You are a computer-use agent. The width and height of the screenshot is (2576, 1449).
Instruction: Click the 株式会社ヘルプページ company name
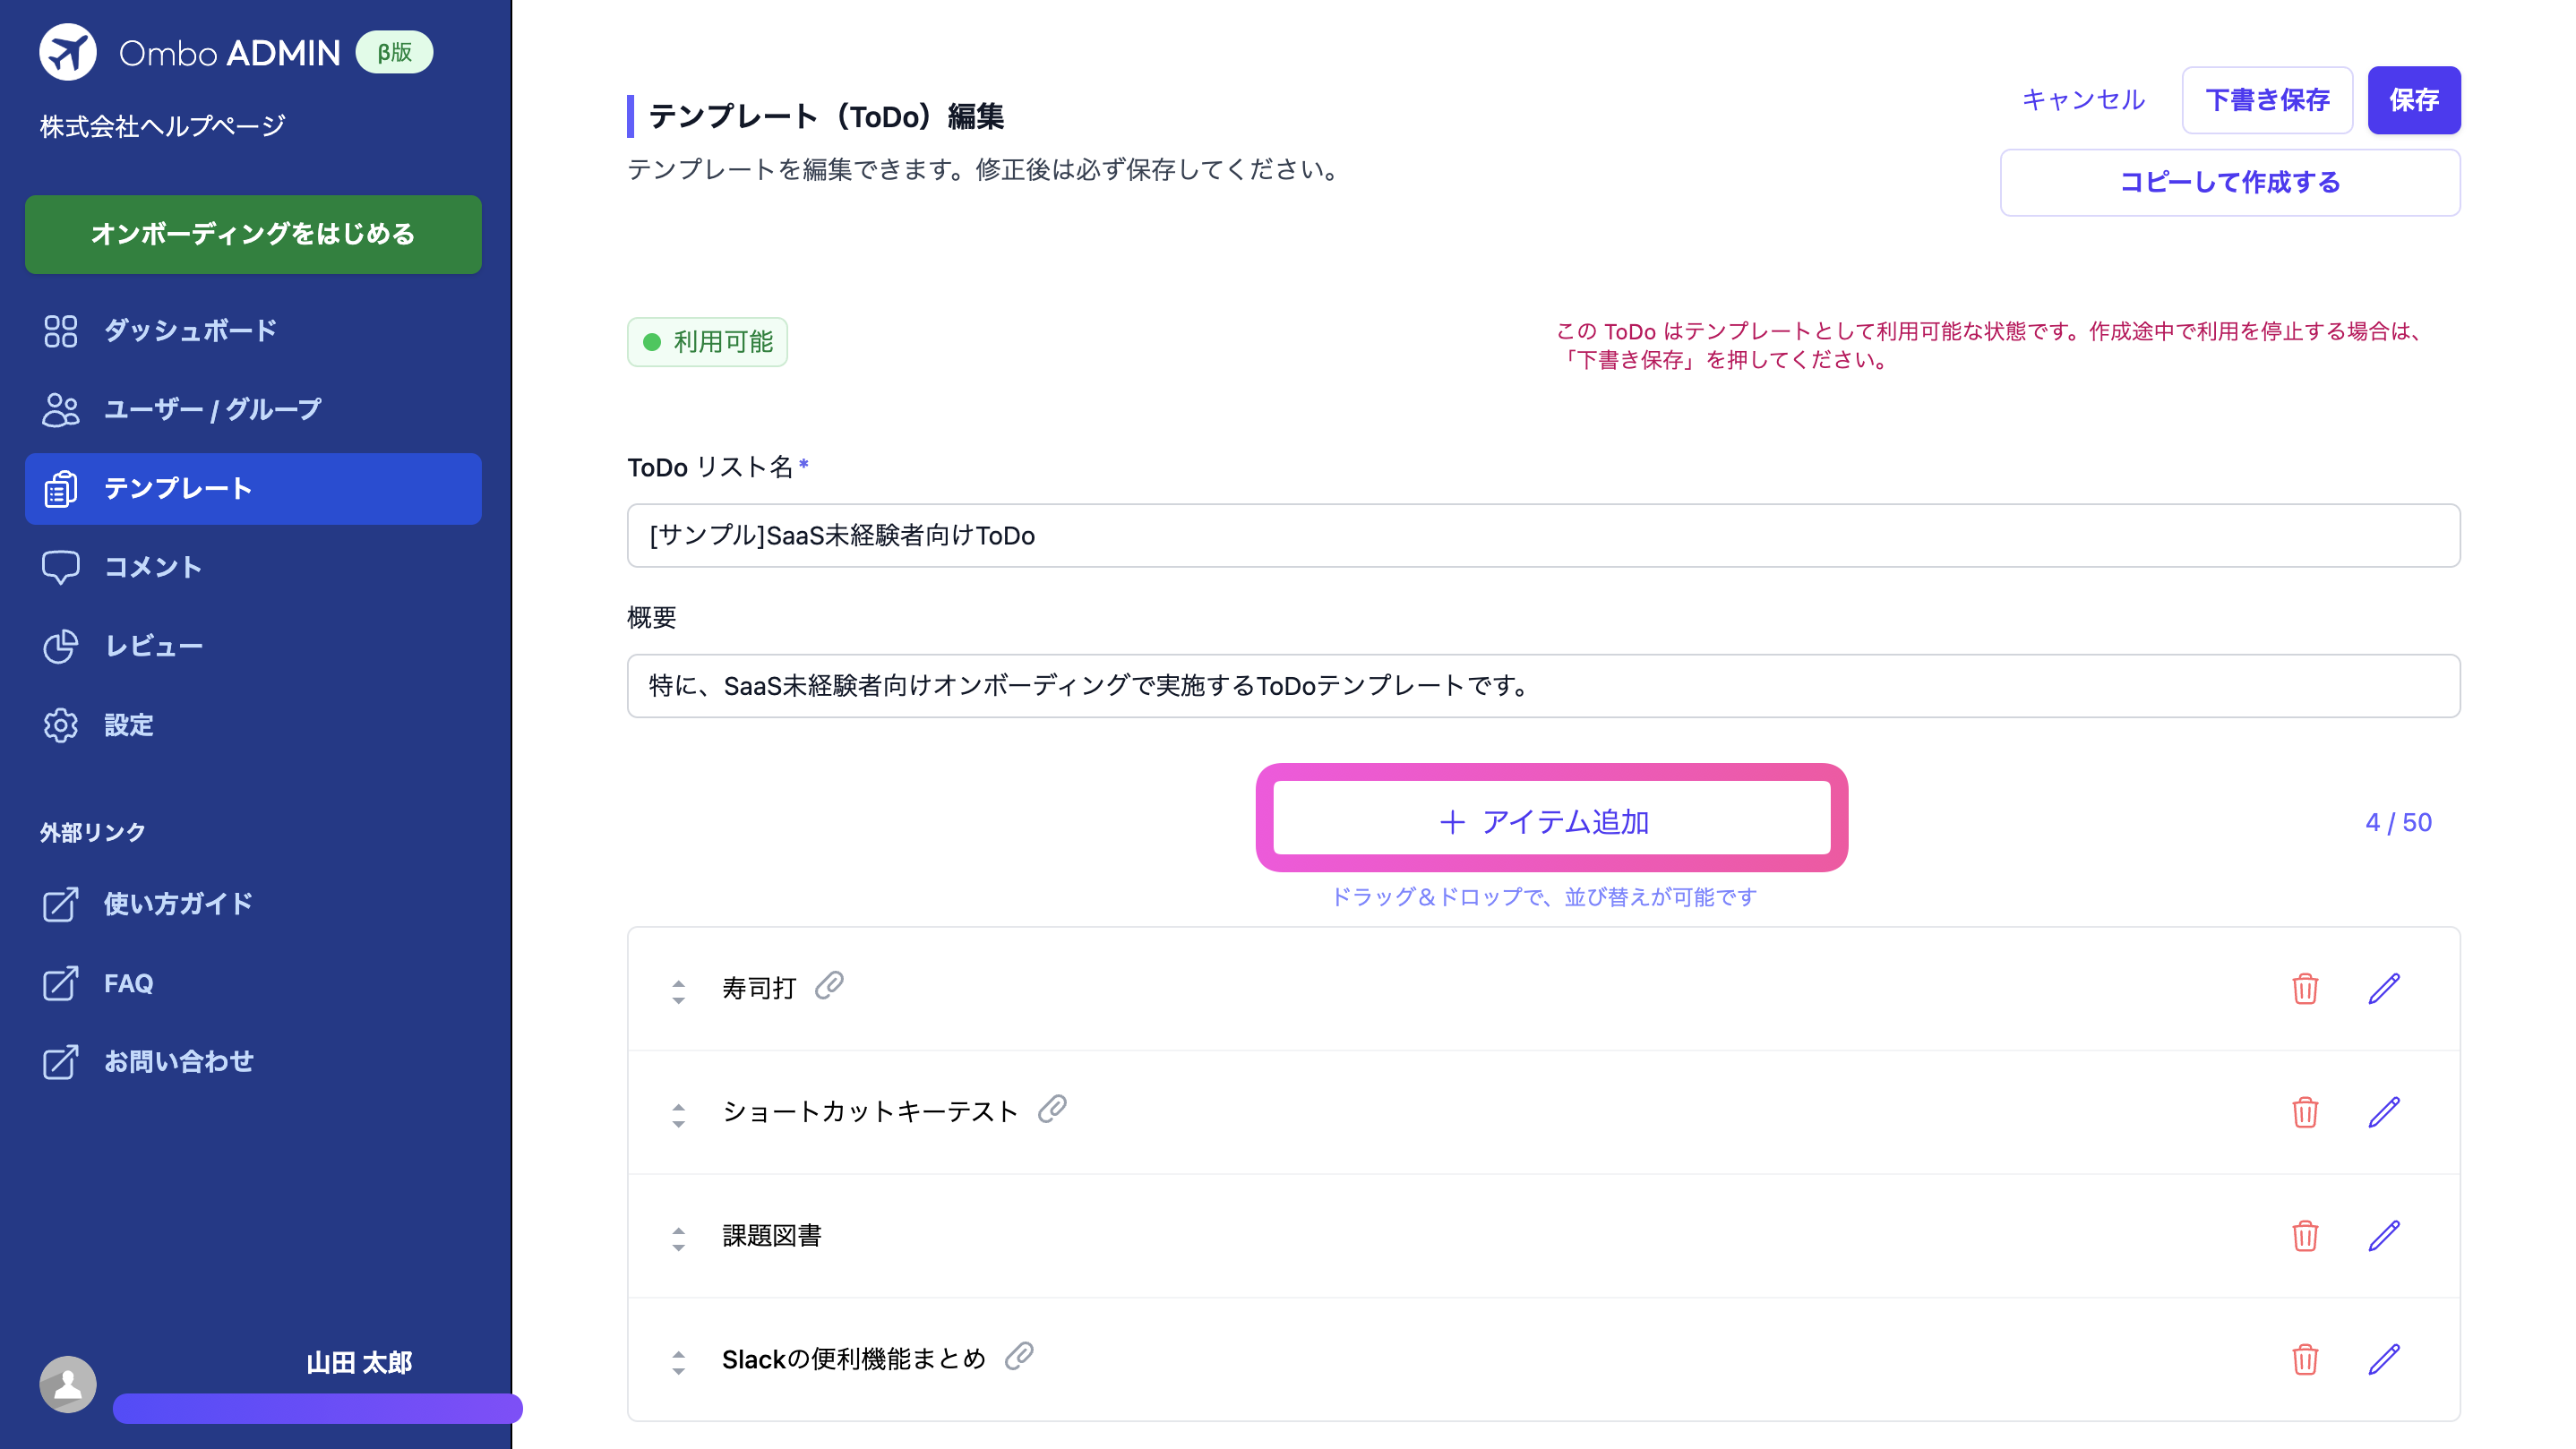[163, 126]
